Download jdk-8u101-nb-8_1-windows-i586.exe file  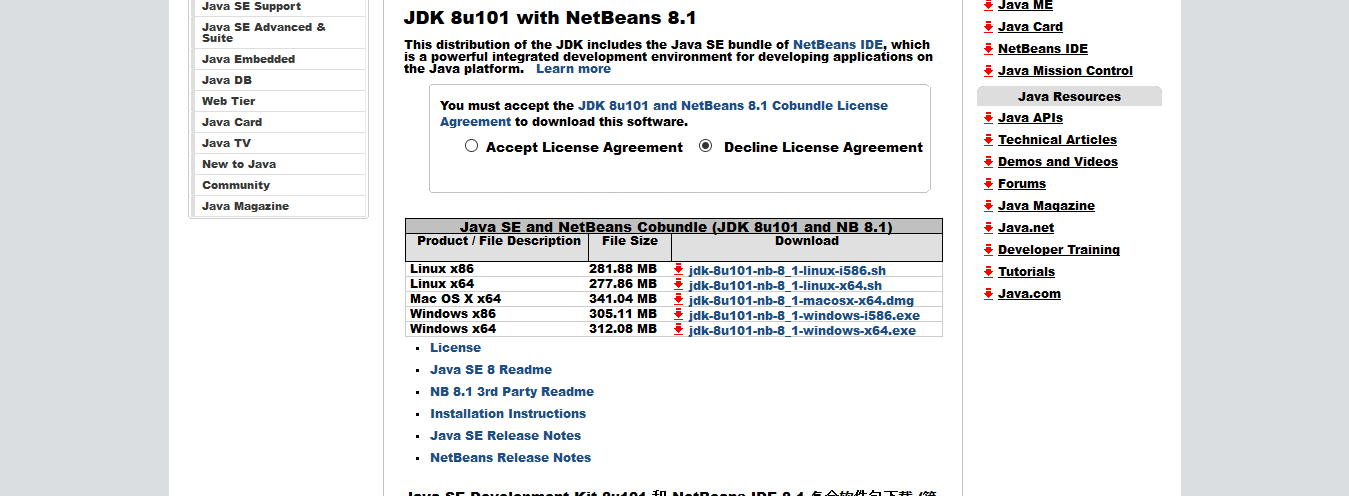click(803, 315)
